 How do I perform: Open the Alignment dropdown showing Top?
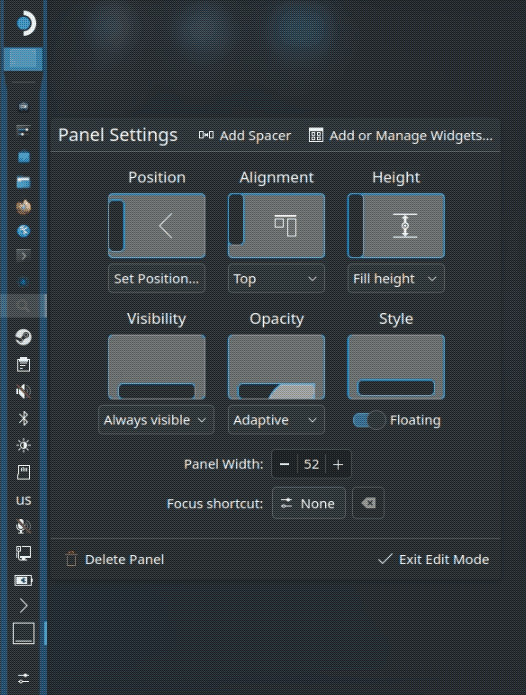point(276,279)
